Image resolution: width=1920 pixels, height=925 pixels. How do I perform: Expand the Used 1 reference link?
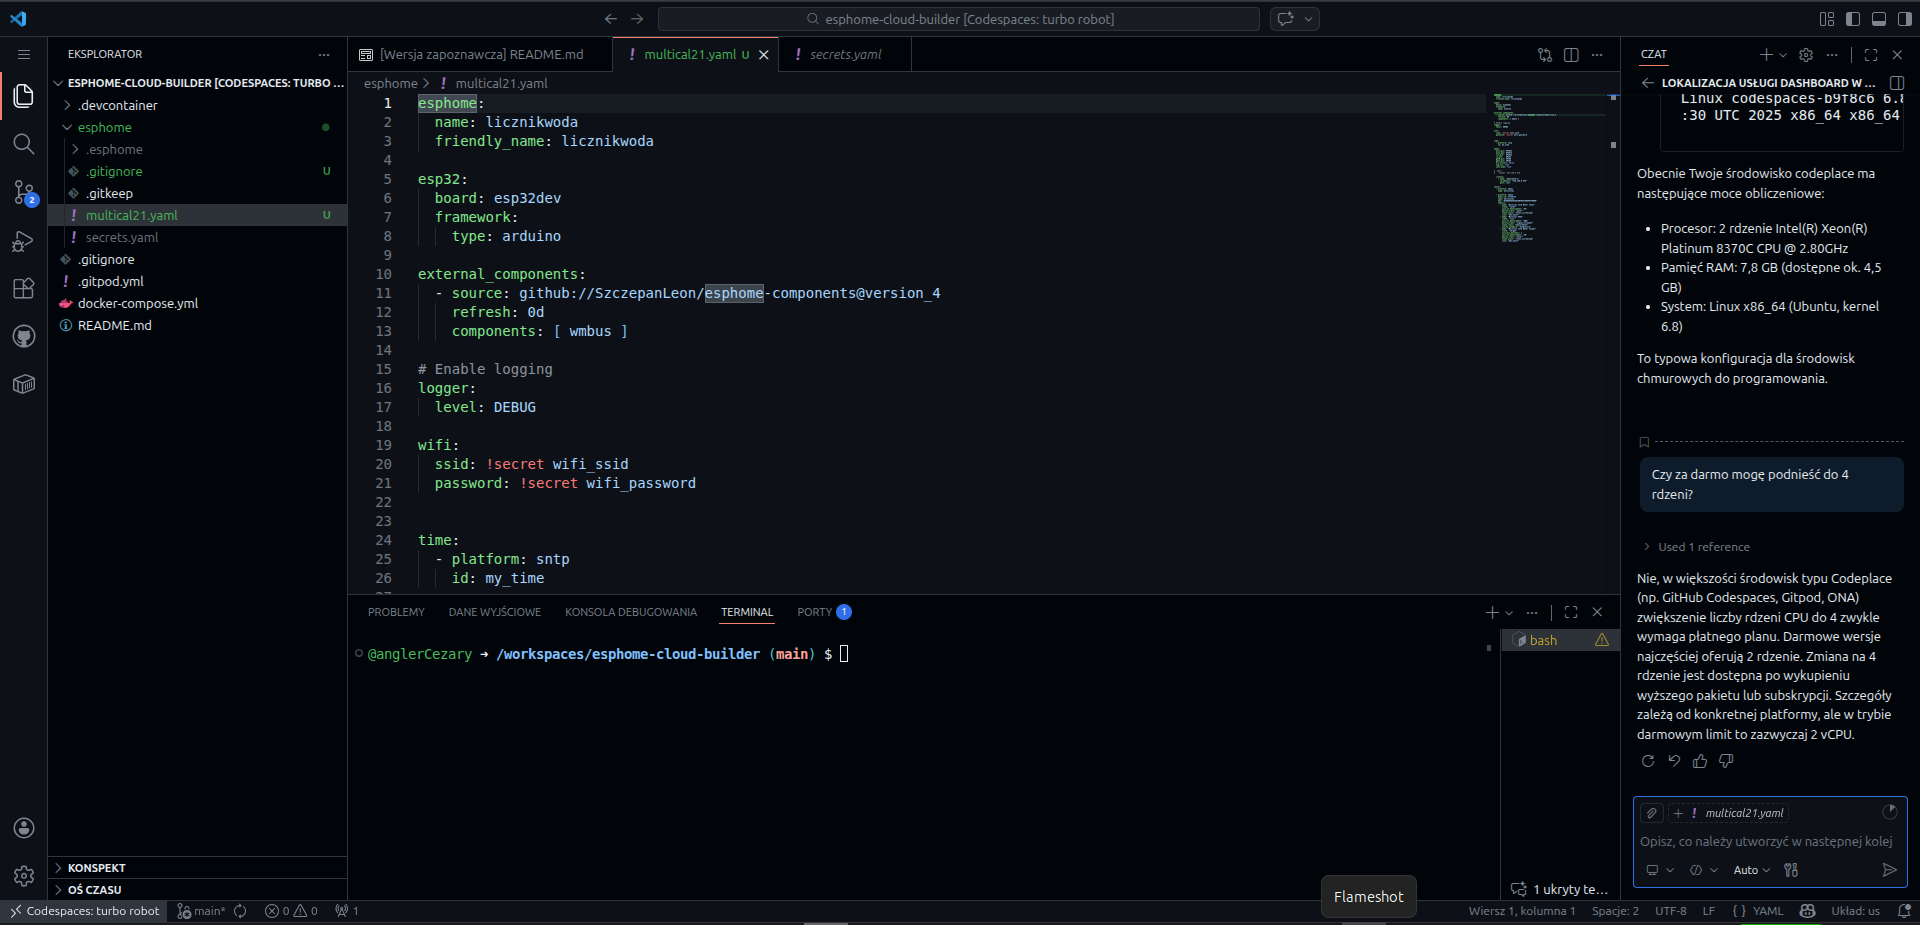point(1703,547)
